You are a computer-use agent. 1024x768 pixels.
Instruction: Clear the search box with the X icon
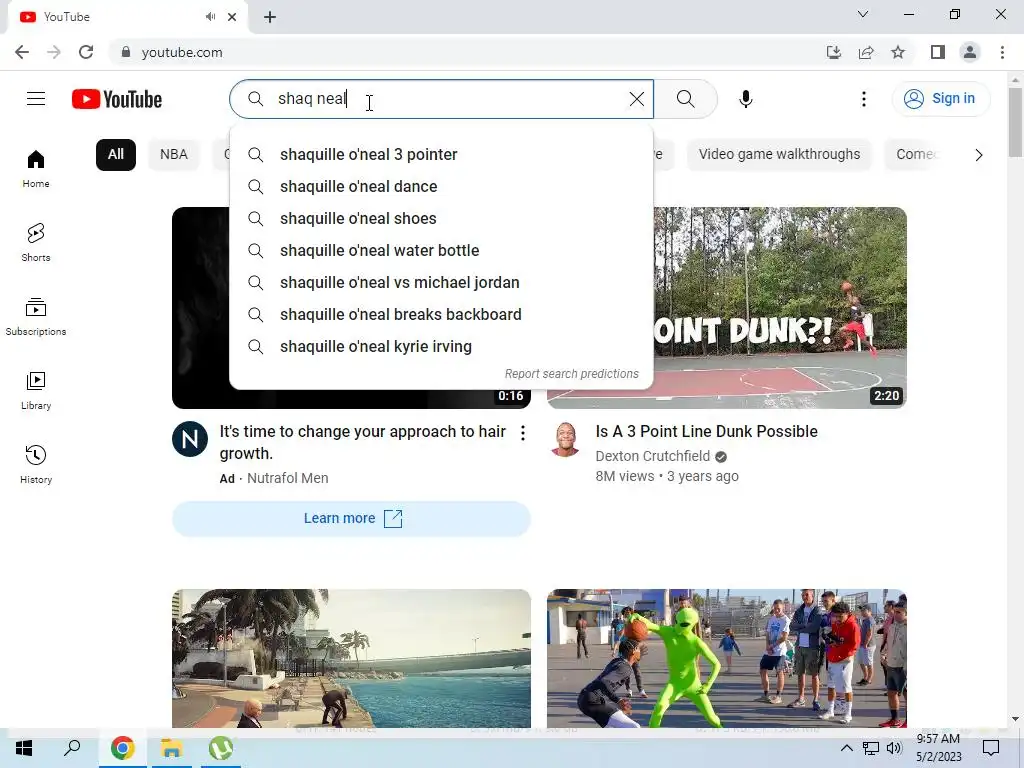[636, 99]
